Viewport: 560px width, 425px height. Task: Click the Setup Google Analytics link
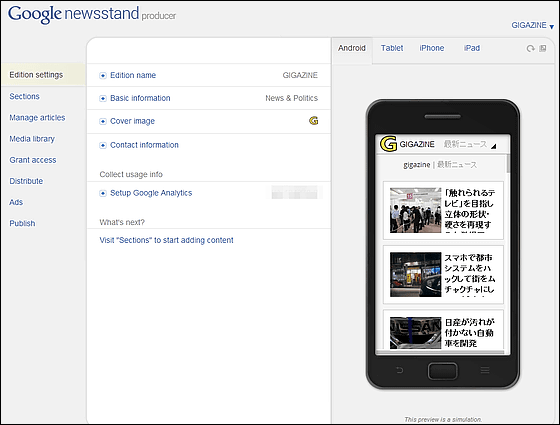(x=151, y=193)
